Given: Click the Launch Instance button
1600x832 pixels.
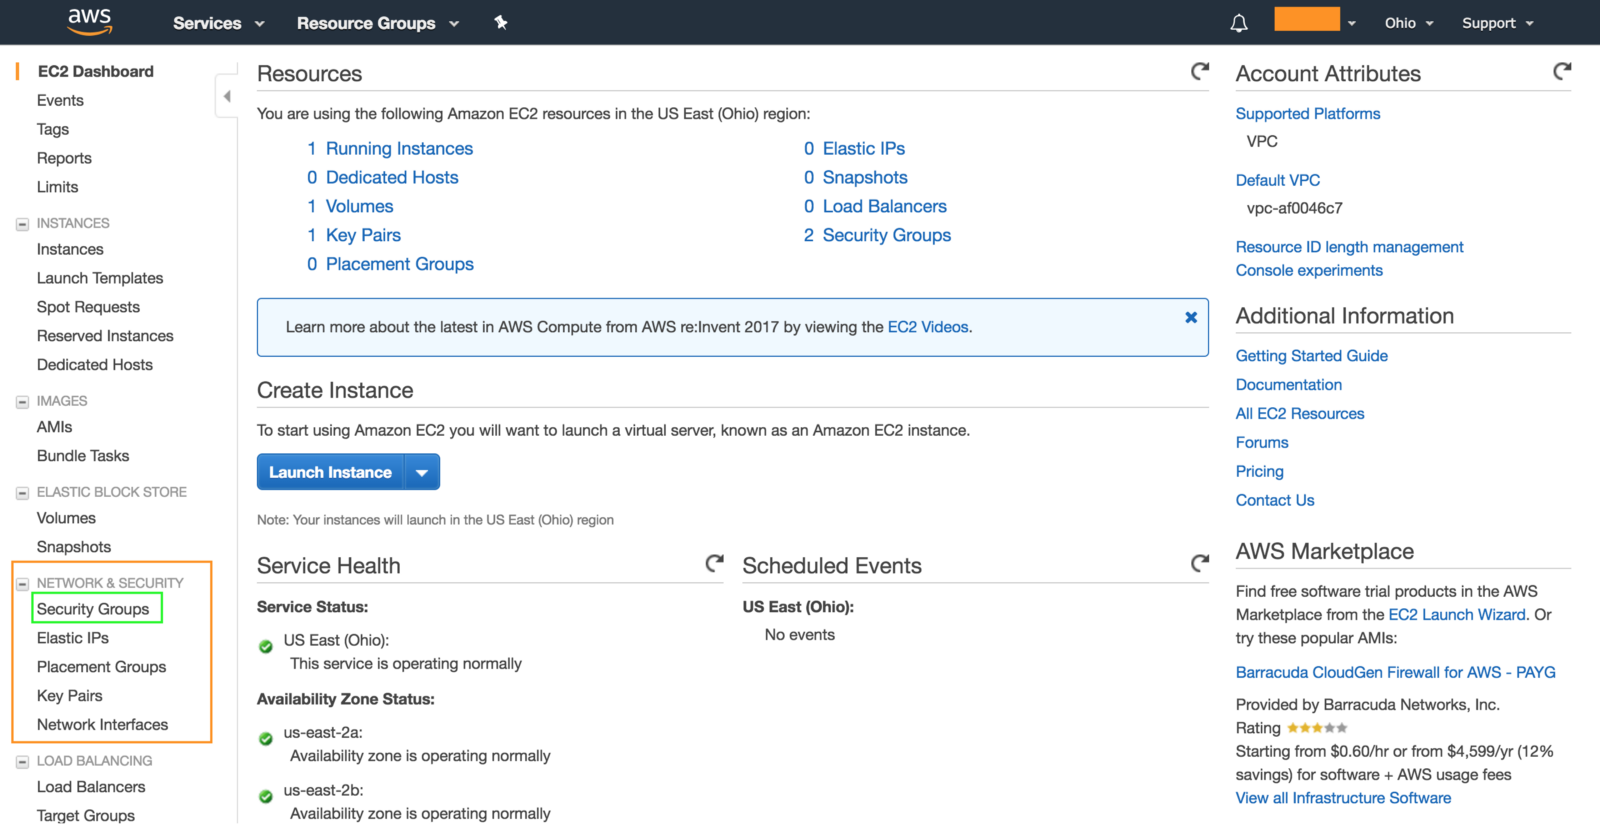Looking at the screenshot, I should (330, 472).
